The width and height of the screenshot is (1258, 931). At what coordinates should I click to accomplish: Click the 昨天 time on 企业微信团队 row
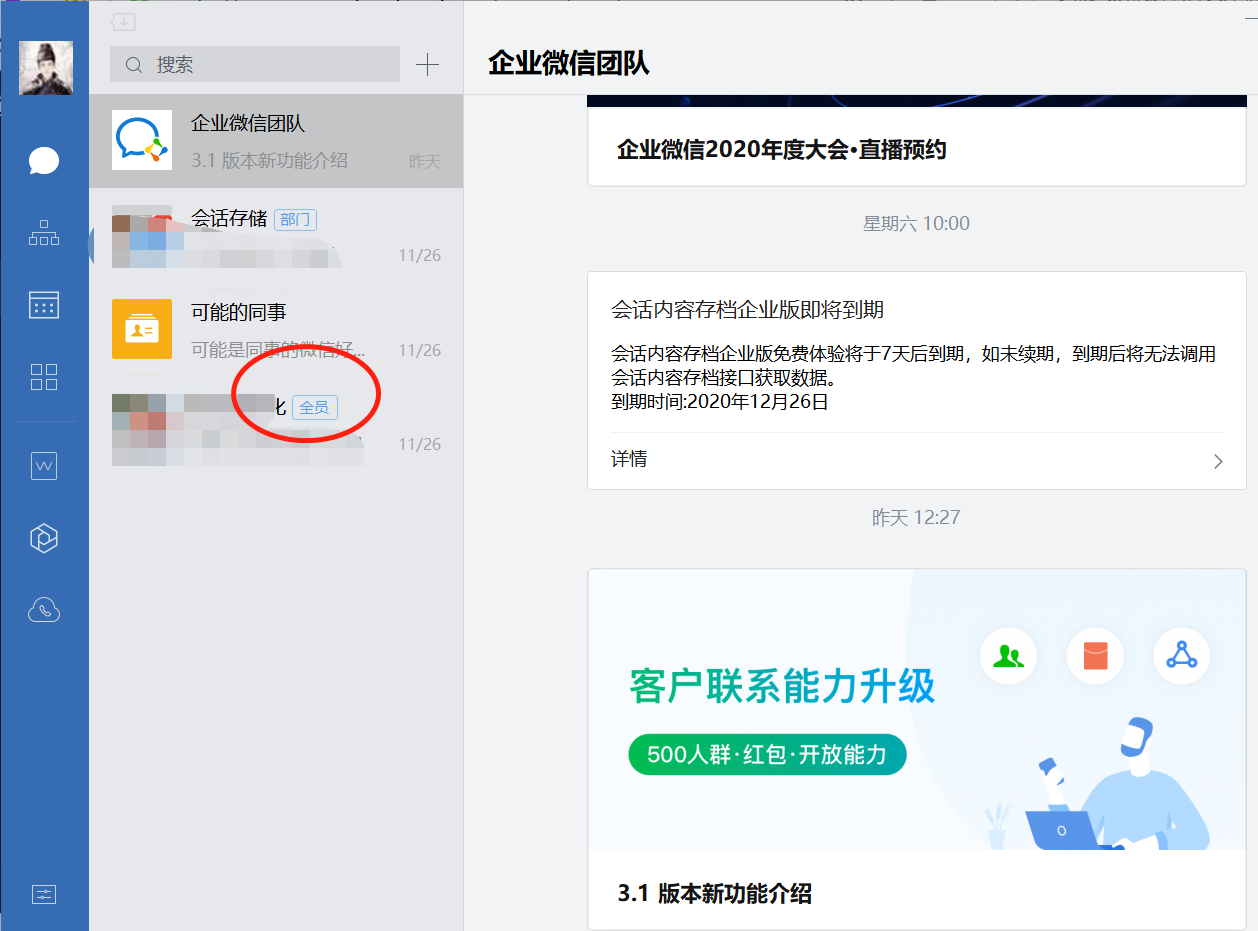coord(425,162)
